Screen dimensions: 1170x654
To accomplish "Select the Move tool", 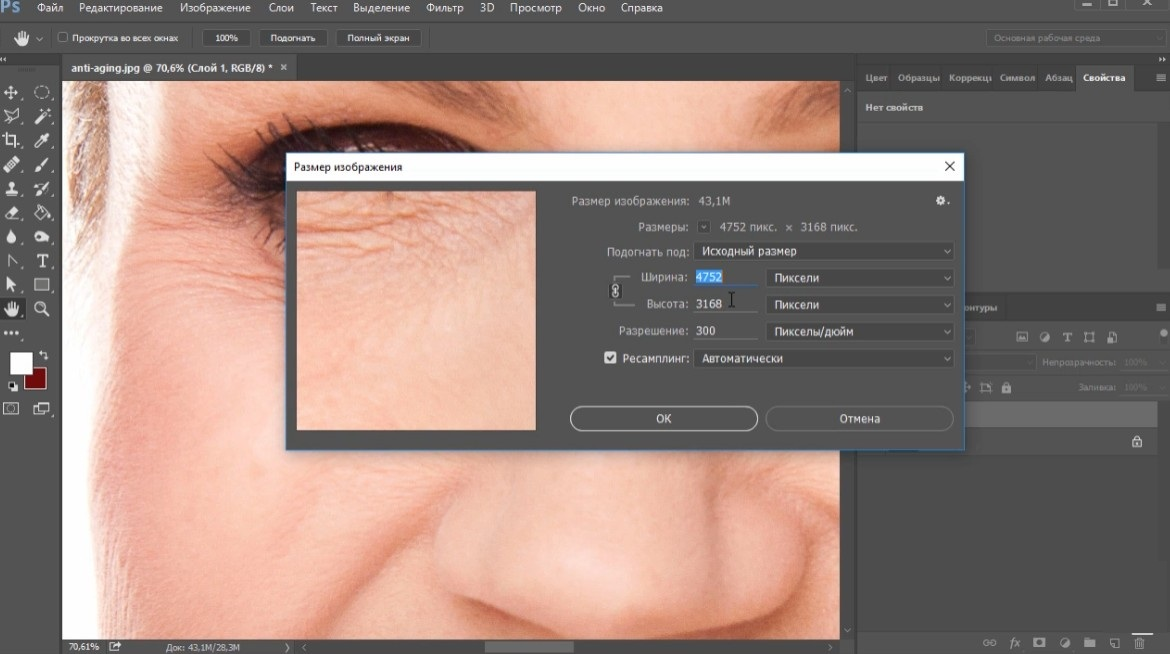I will (11, 93).
